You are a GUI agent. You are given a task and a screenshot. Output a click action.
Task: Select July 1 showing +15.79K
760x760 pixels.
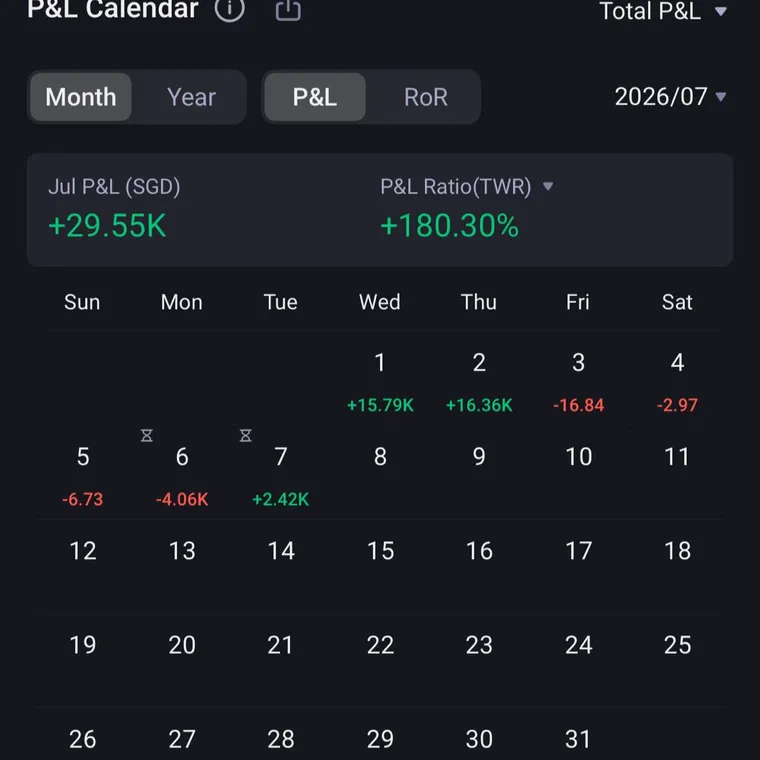point(380,383)
